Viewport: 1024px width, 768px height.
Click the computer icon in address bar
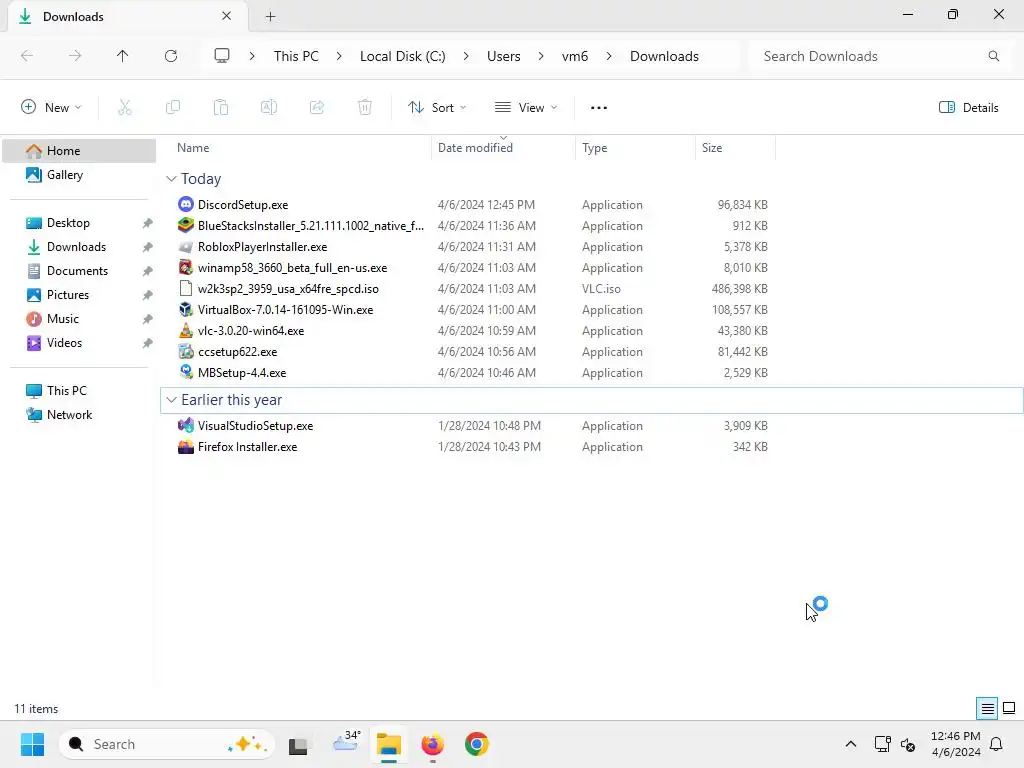[x=222, y=56]
